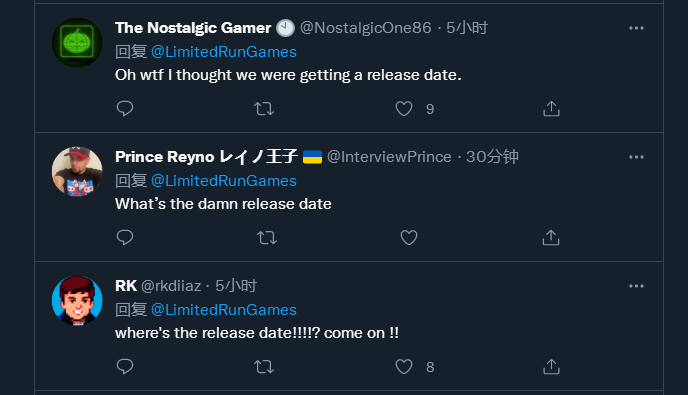The image size is (688, 395).
Task: View RK's pixel-art profile avatar
Action: point(77,301)
